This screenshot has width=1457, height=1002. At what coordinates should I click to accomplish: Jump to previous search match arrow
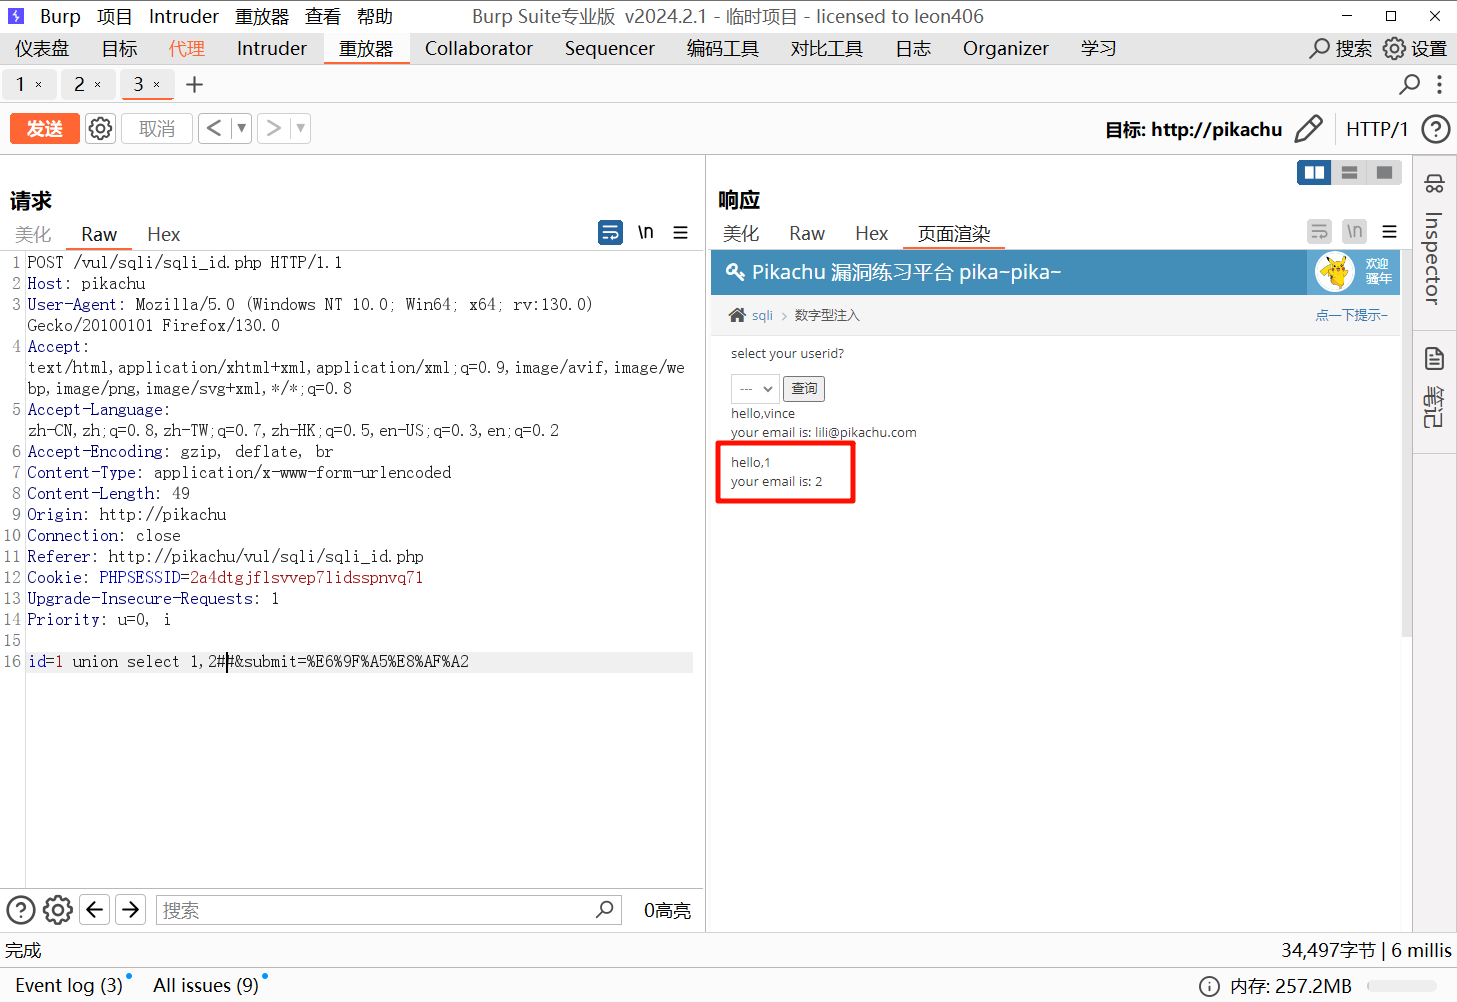coord(95,910)
